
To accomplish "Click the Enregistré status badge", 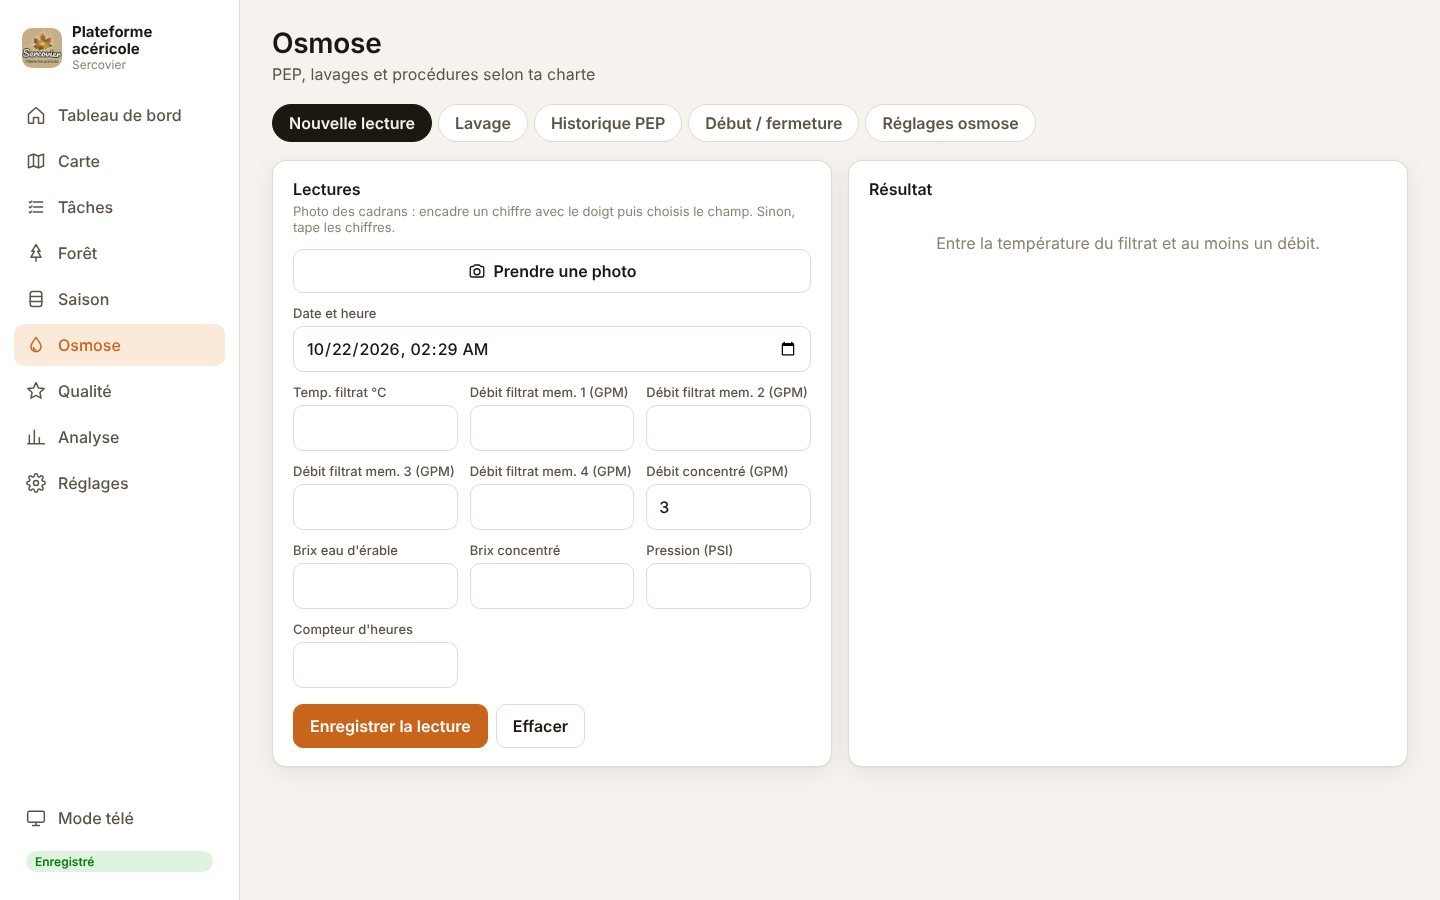I will [119, 861].
